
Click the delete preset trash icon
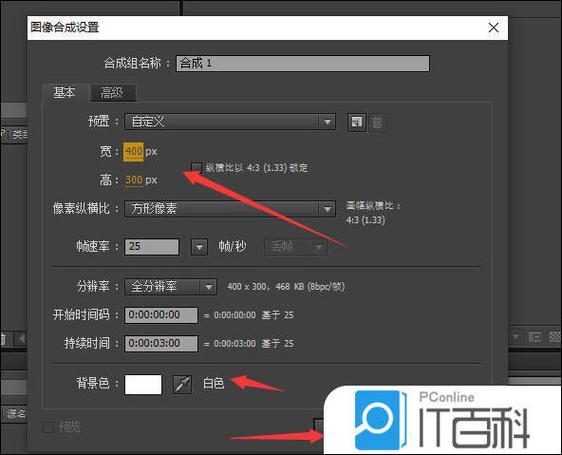(x=377, y=122)
